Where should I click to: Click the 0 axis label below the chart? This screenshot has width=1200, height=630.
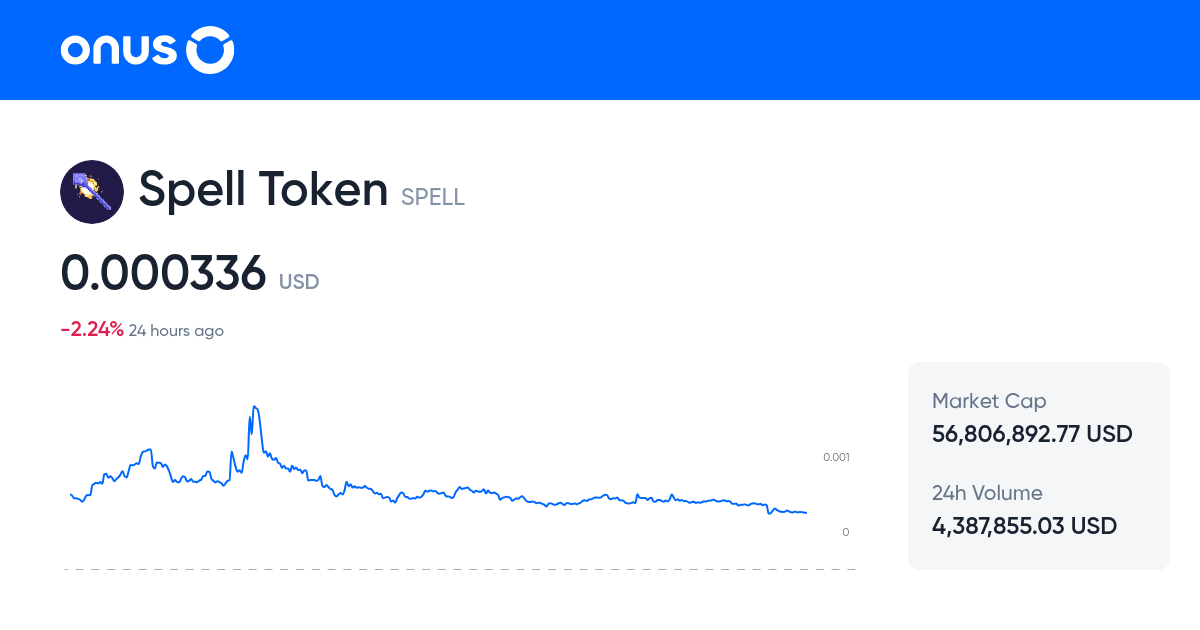click(845, 532)
